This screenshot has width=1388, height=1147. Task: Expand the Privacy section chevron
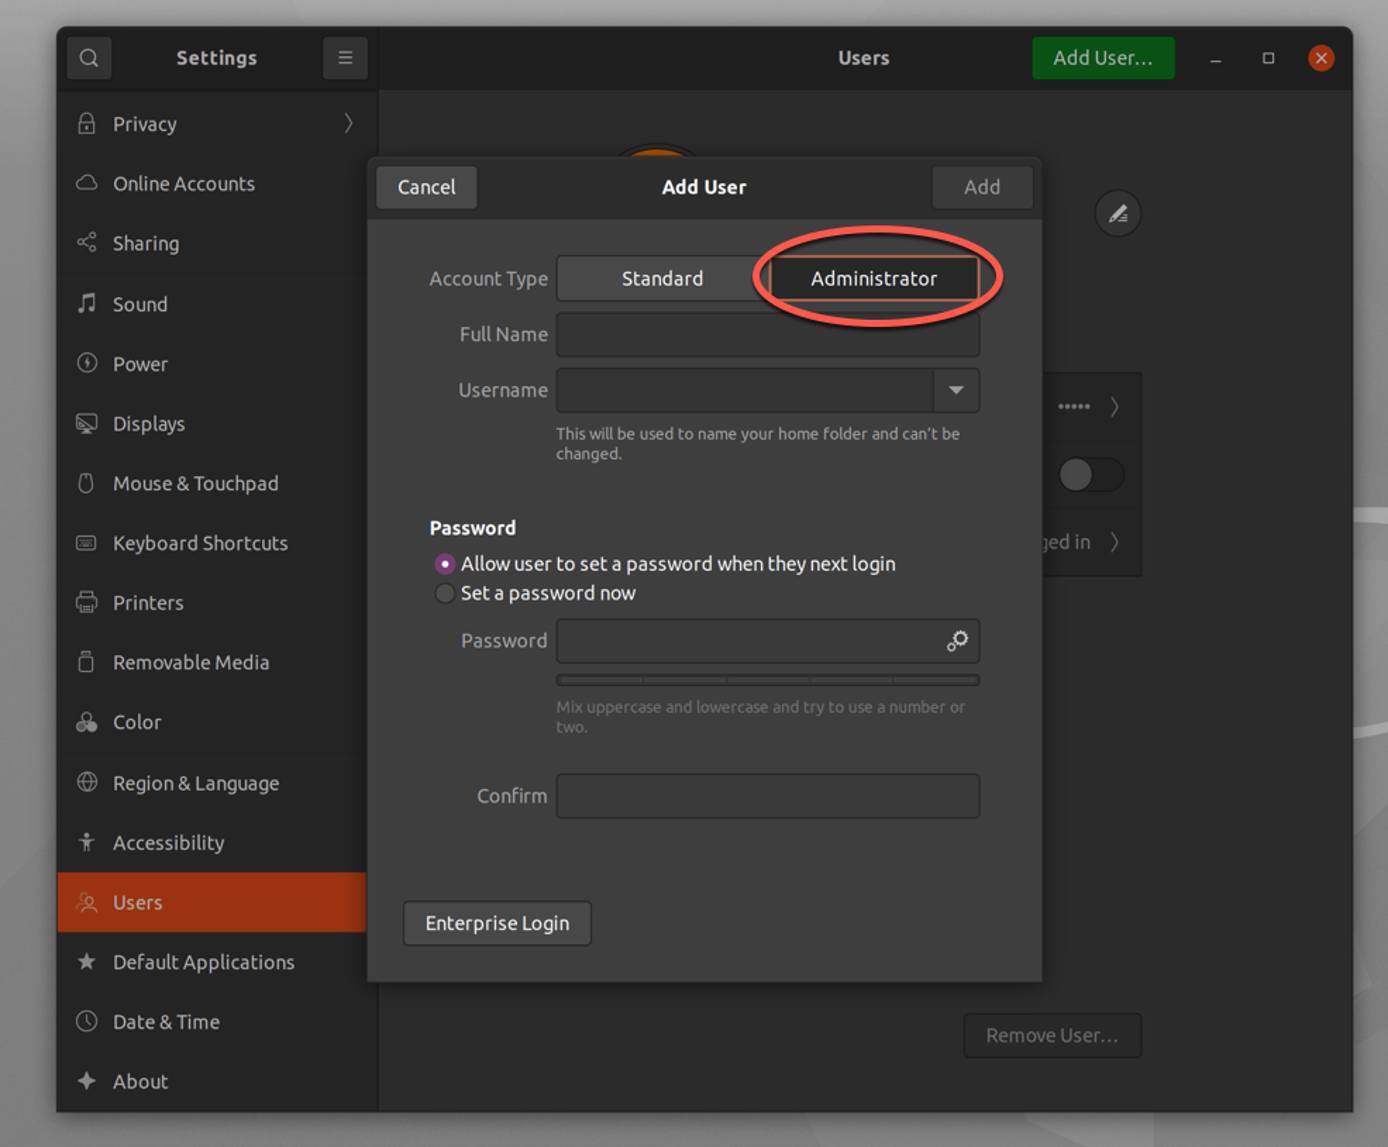[348, 123]
